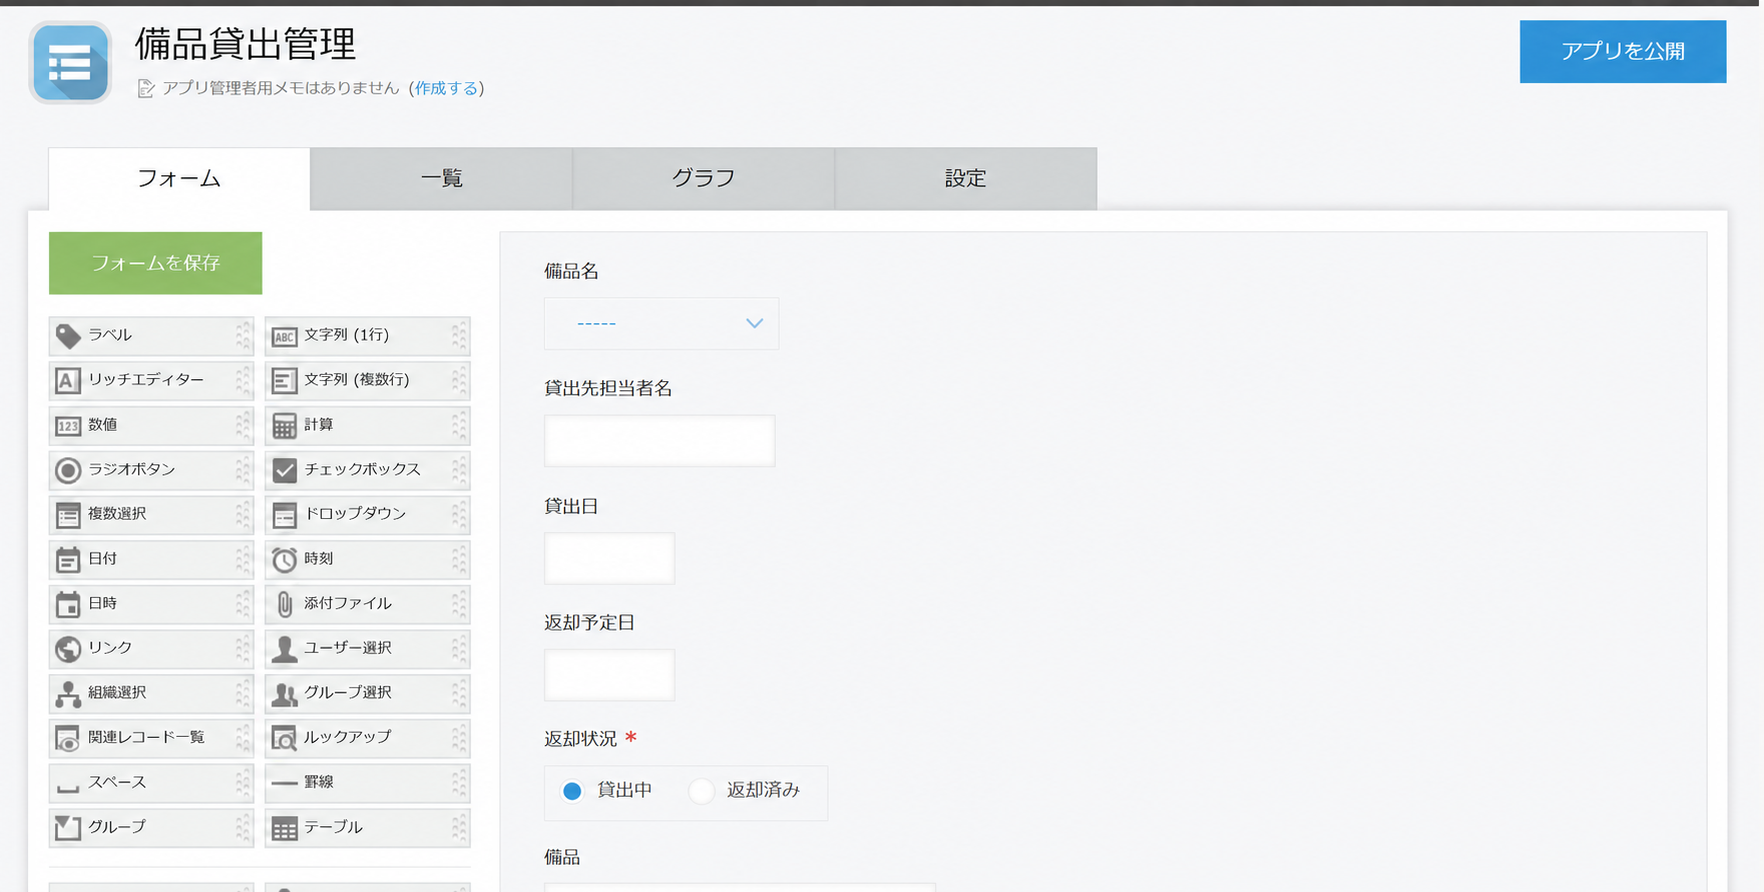Screen dimensions: 1764x892
Task: Click the 備品貸出管理 app icon
Action: pyautogui.click(x=70, y=63)
